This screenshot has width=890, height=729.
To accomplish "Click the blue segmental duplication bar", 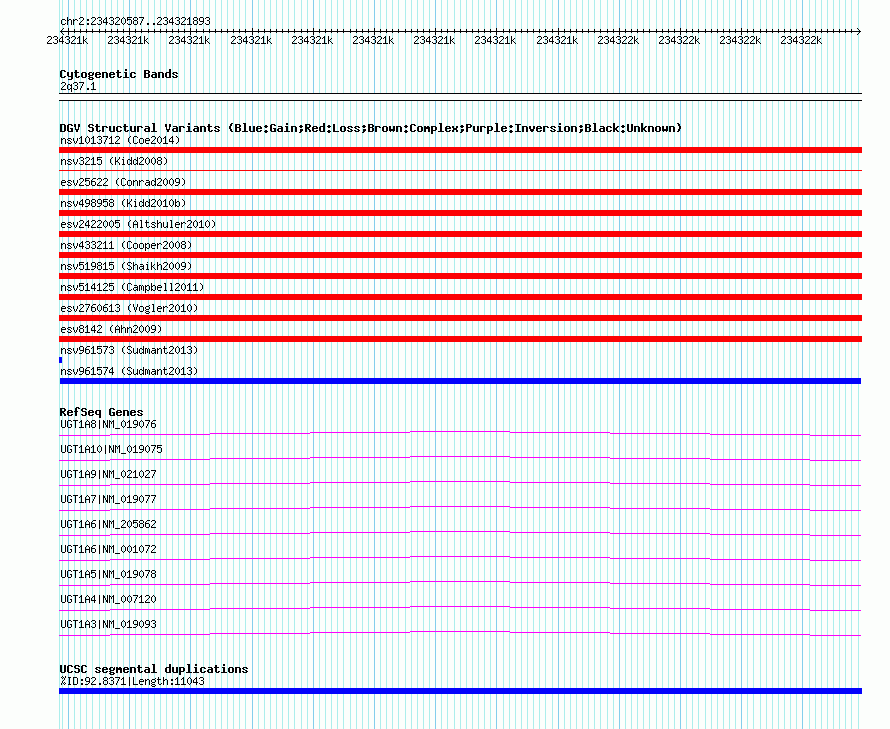I will [x=460, y=692].
